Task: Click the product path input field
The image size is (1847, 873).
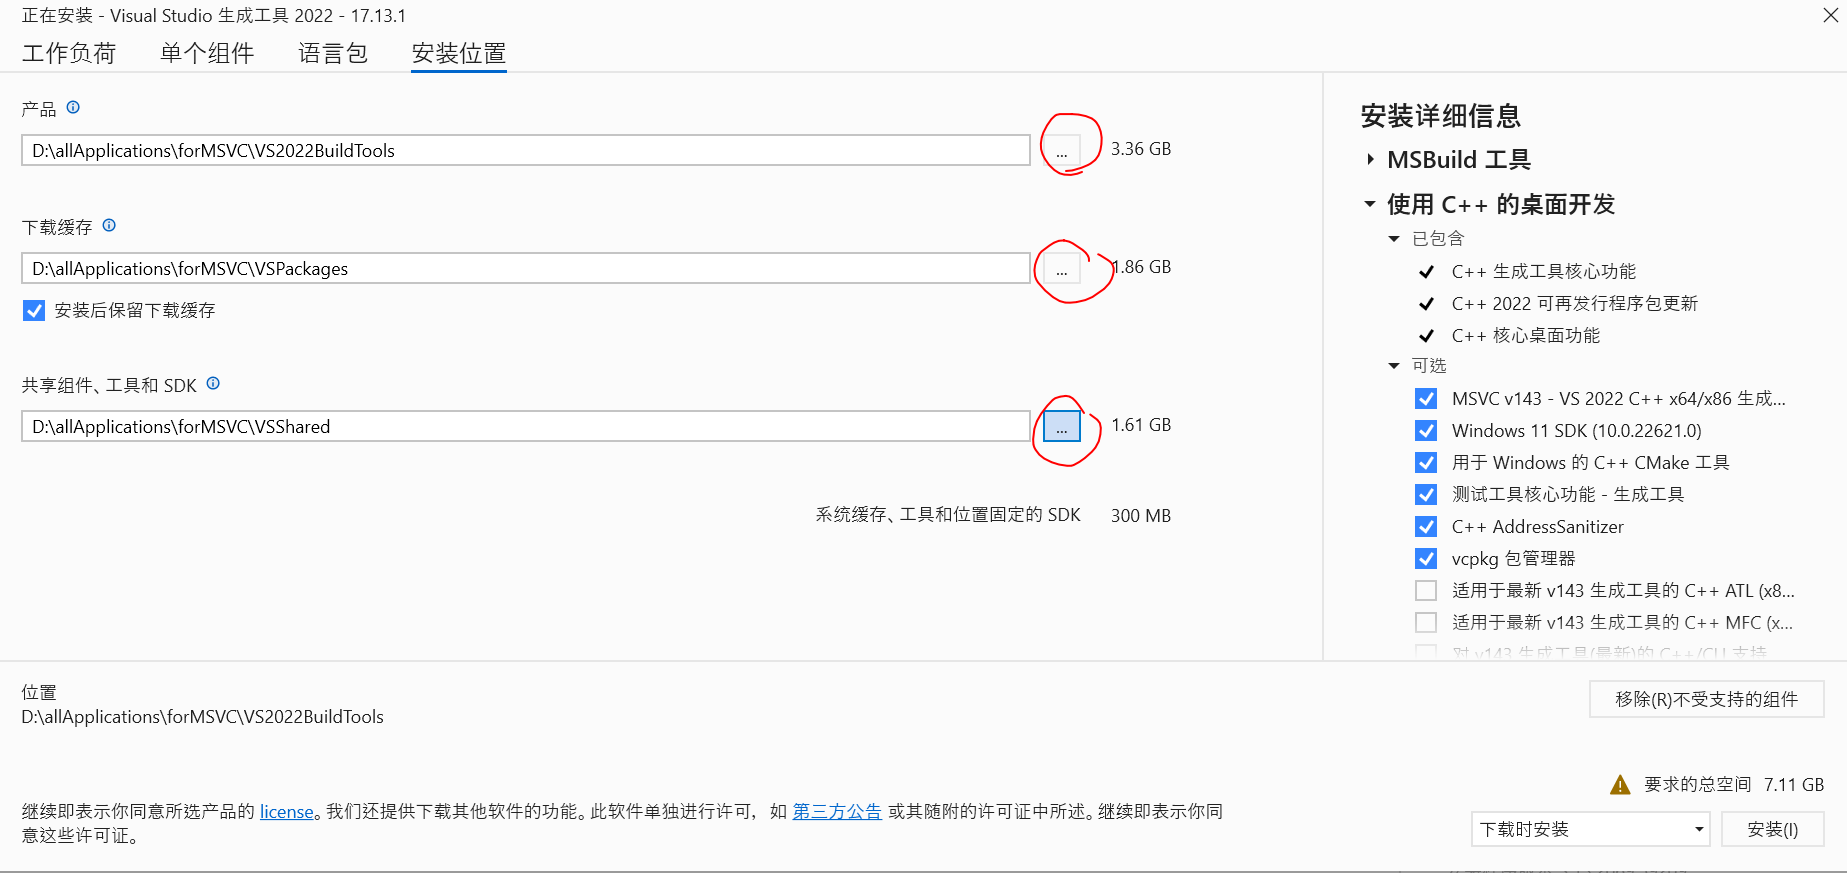Action: (525, 150)
